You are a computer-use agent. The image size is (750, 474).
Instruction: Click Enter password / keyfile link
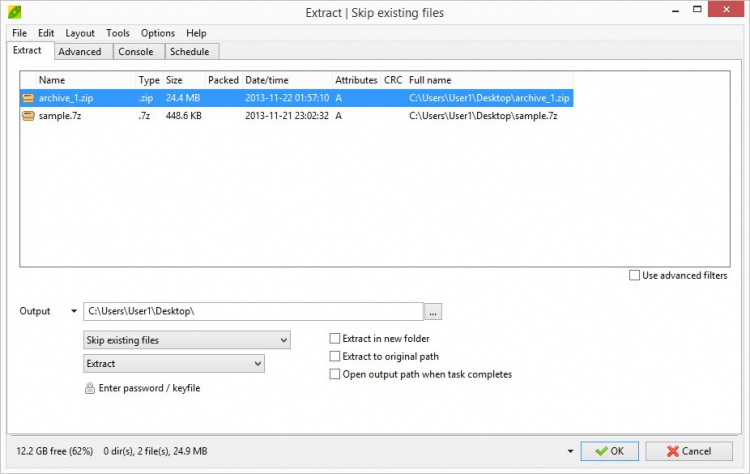[x=149, y=388]
